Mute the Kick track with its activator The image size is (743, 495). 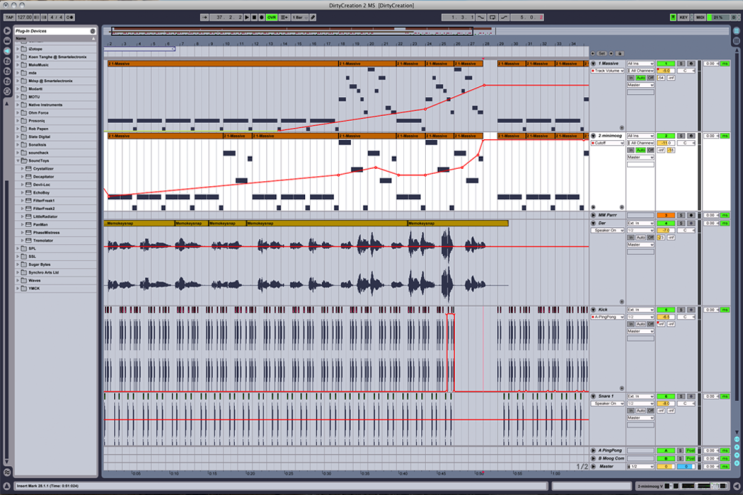[x=666, y=310]
